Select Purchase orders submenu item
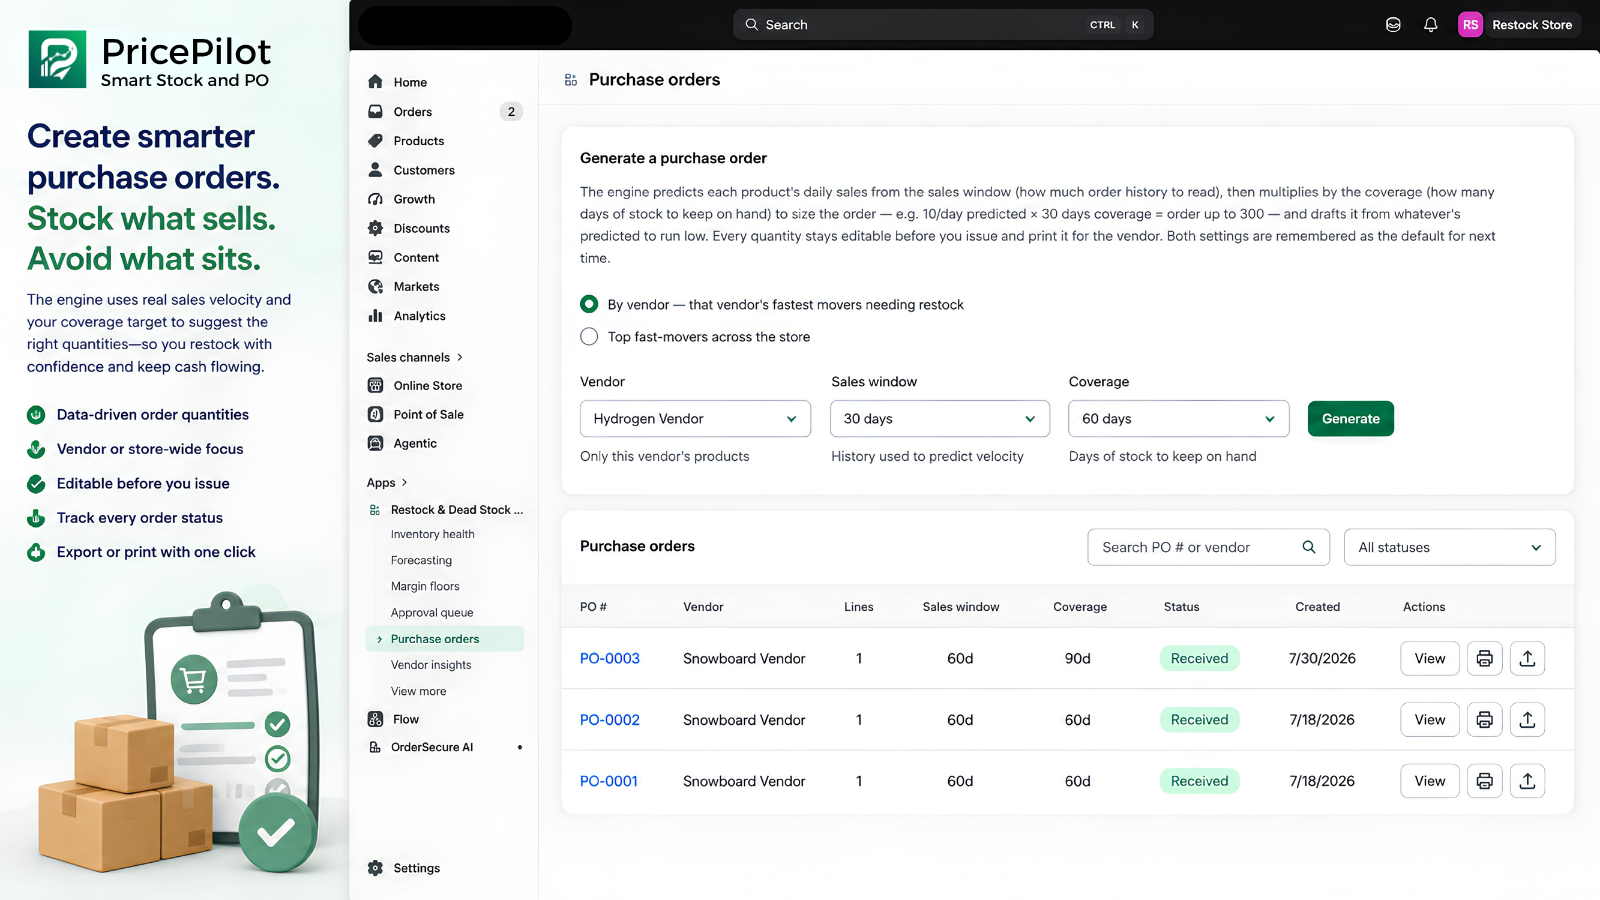 pyautogui.click(x=445, y=639)
